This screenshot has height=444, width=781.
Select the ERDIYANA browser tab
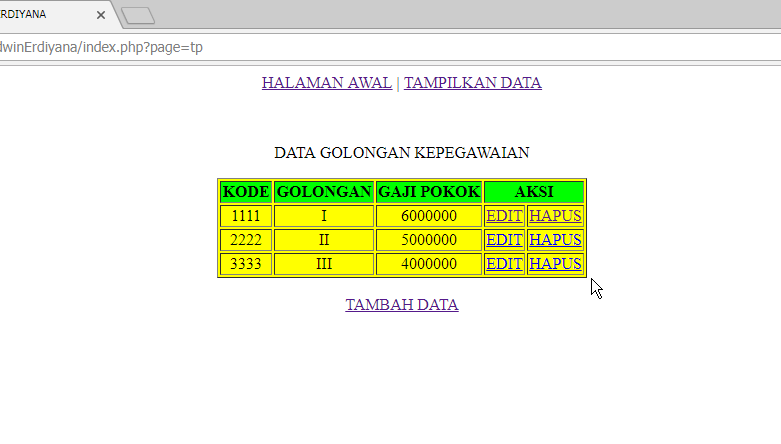coord(55,14)
